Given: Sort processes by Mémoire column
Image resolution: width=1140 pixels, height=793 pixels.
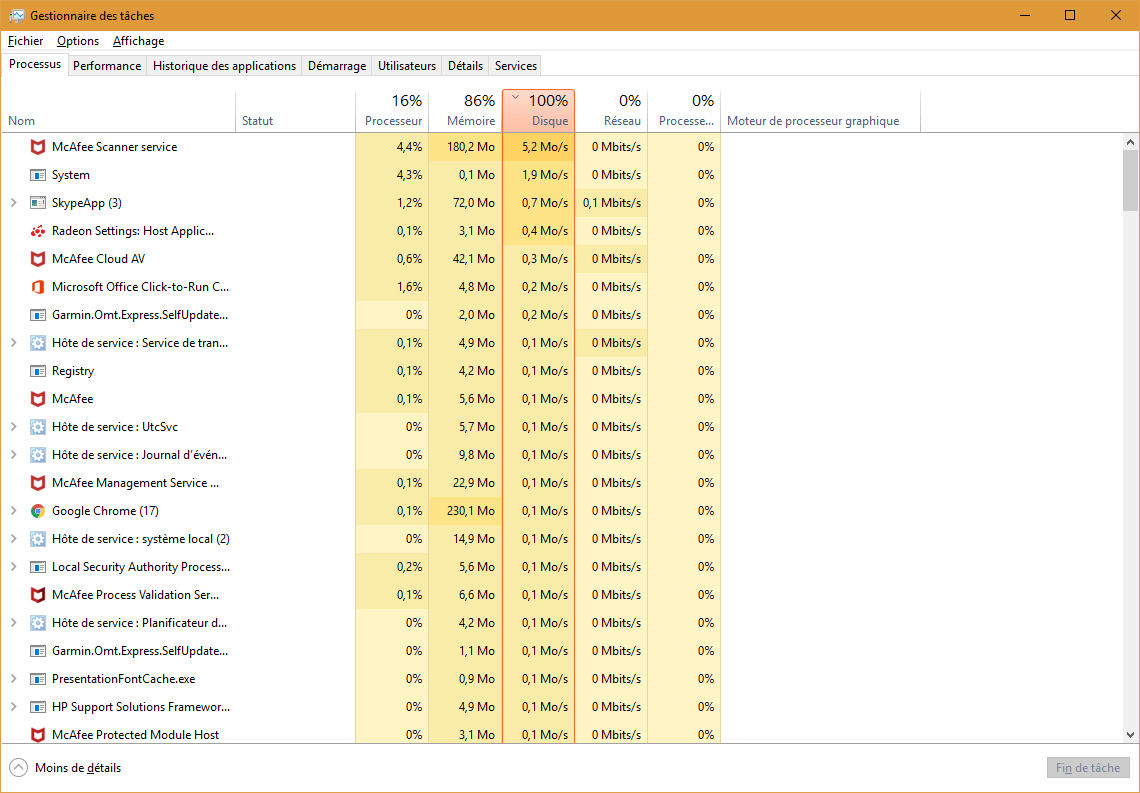Looking at the screenshot, I should tap(465, 111).
